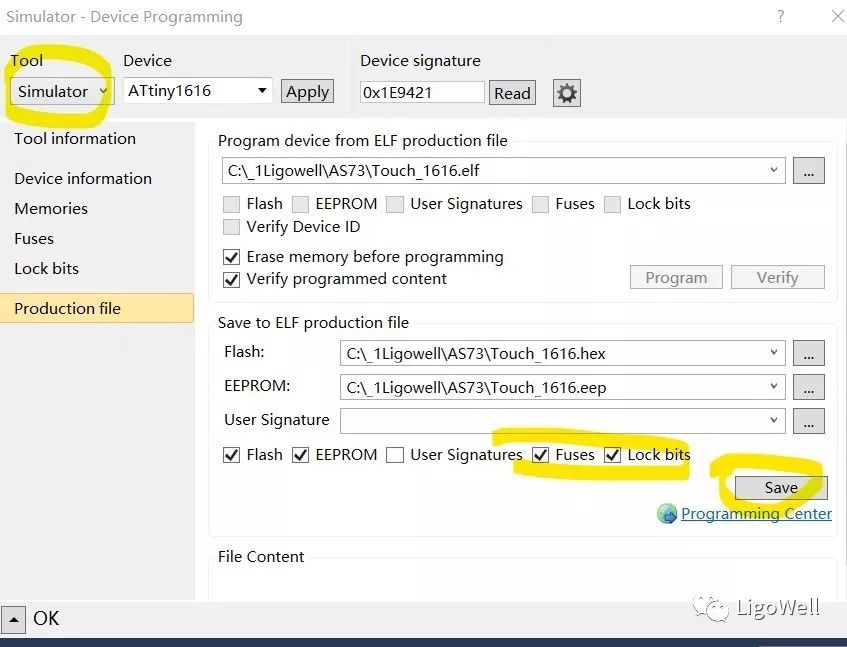Open the Tool information page

pos(75,139)
